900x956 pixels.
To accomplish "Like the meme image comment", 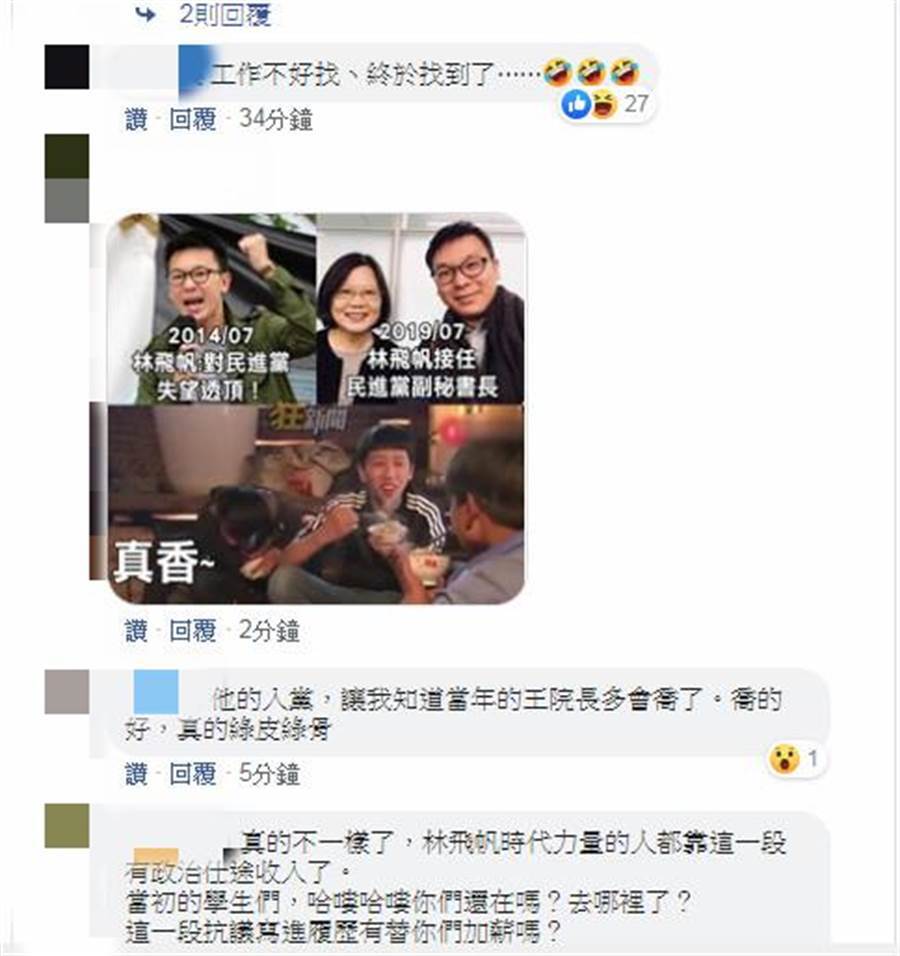I will [x=137, y=630].
